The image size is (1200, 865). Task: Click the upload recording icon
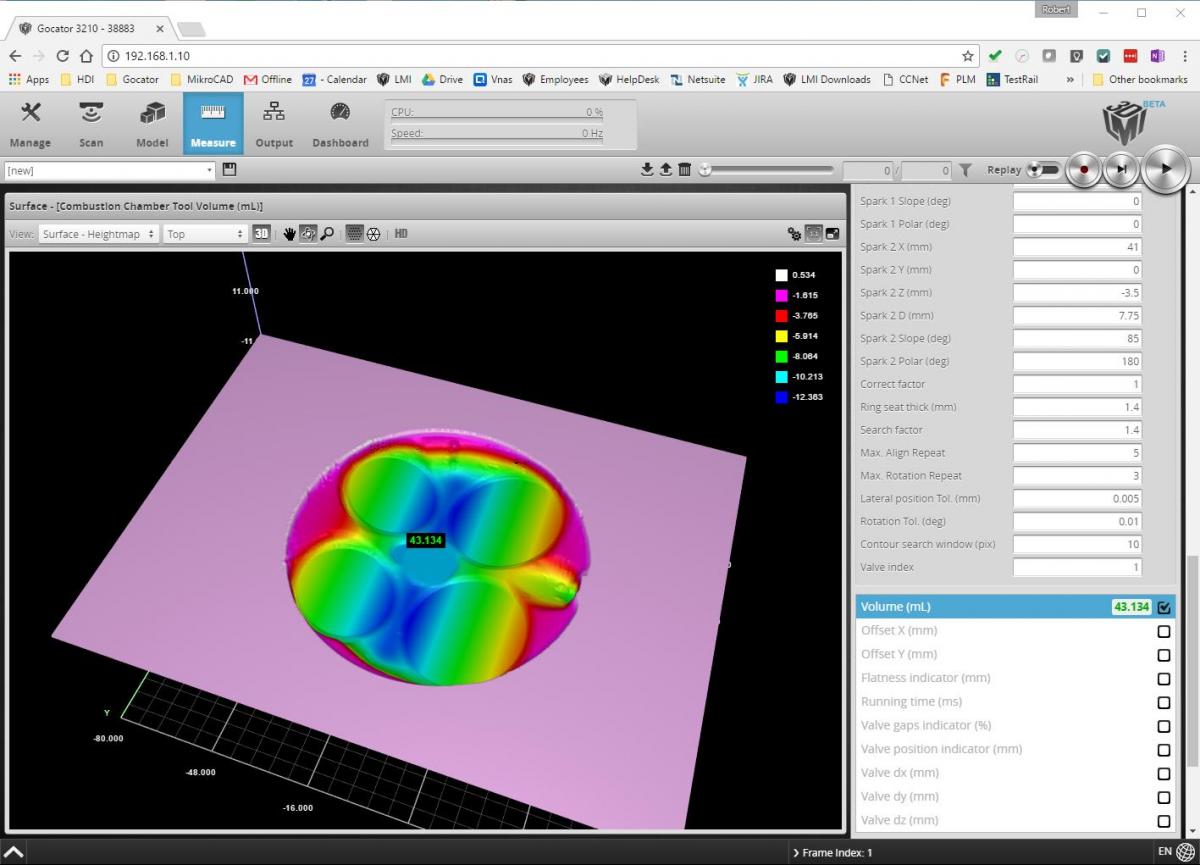(x=666, y=170)
